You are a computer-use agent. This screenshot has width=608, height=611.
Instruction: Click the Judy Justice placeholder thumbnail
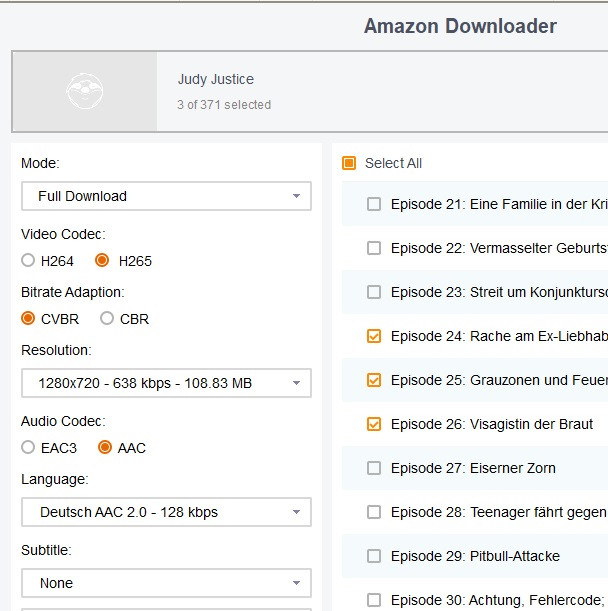pos(85,92)
